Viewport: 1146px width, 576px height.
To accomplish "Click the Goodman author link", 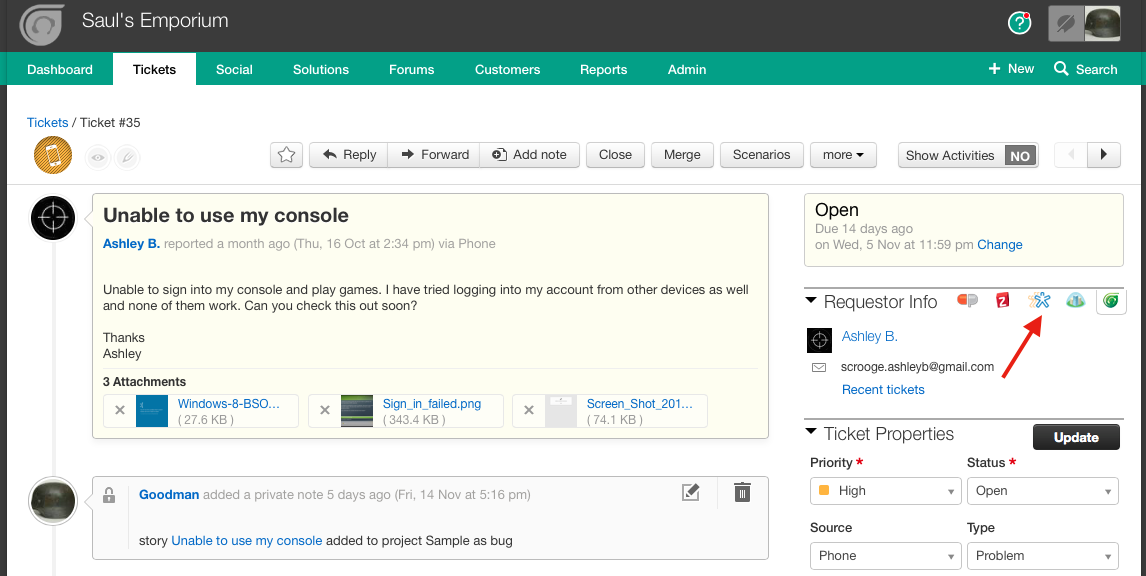I will tap(169, 495).
